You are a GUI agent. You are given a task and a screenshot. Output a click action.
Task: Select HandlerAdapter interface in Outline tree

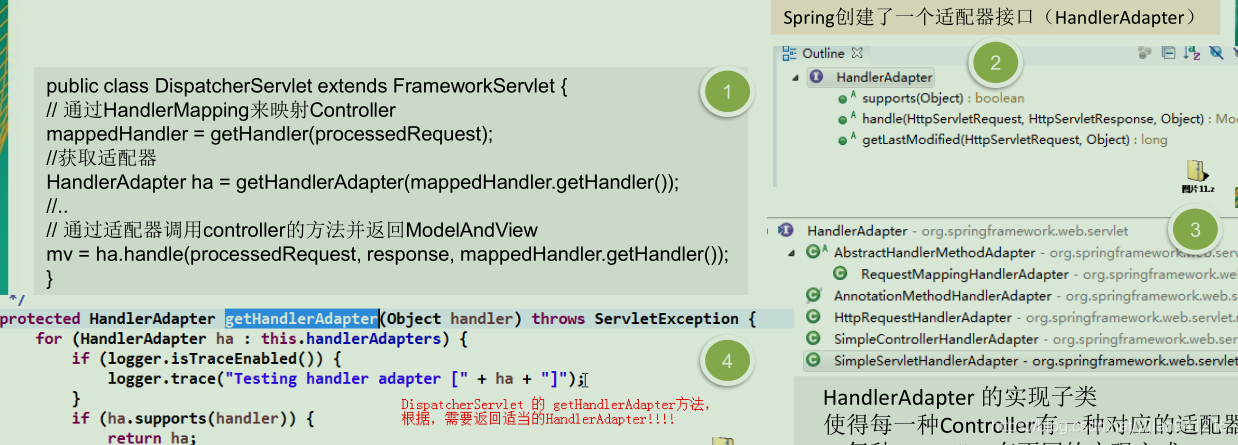(x=884, y=77)
